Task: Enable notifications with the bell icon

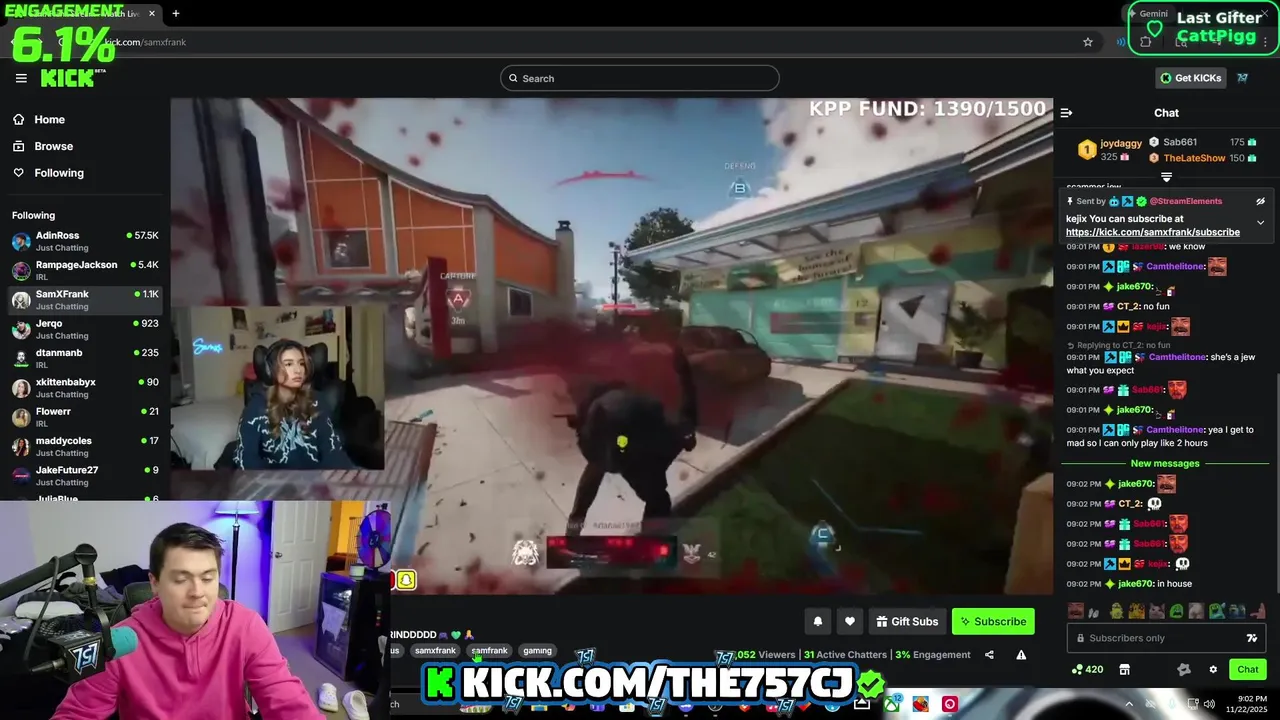Action: (818, 621)
